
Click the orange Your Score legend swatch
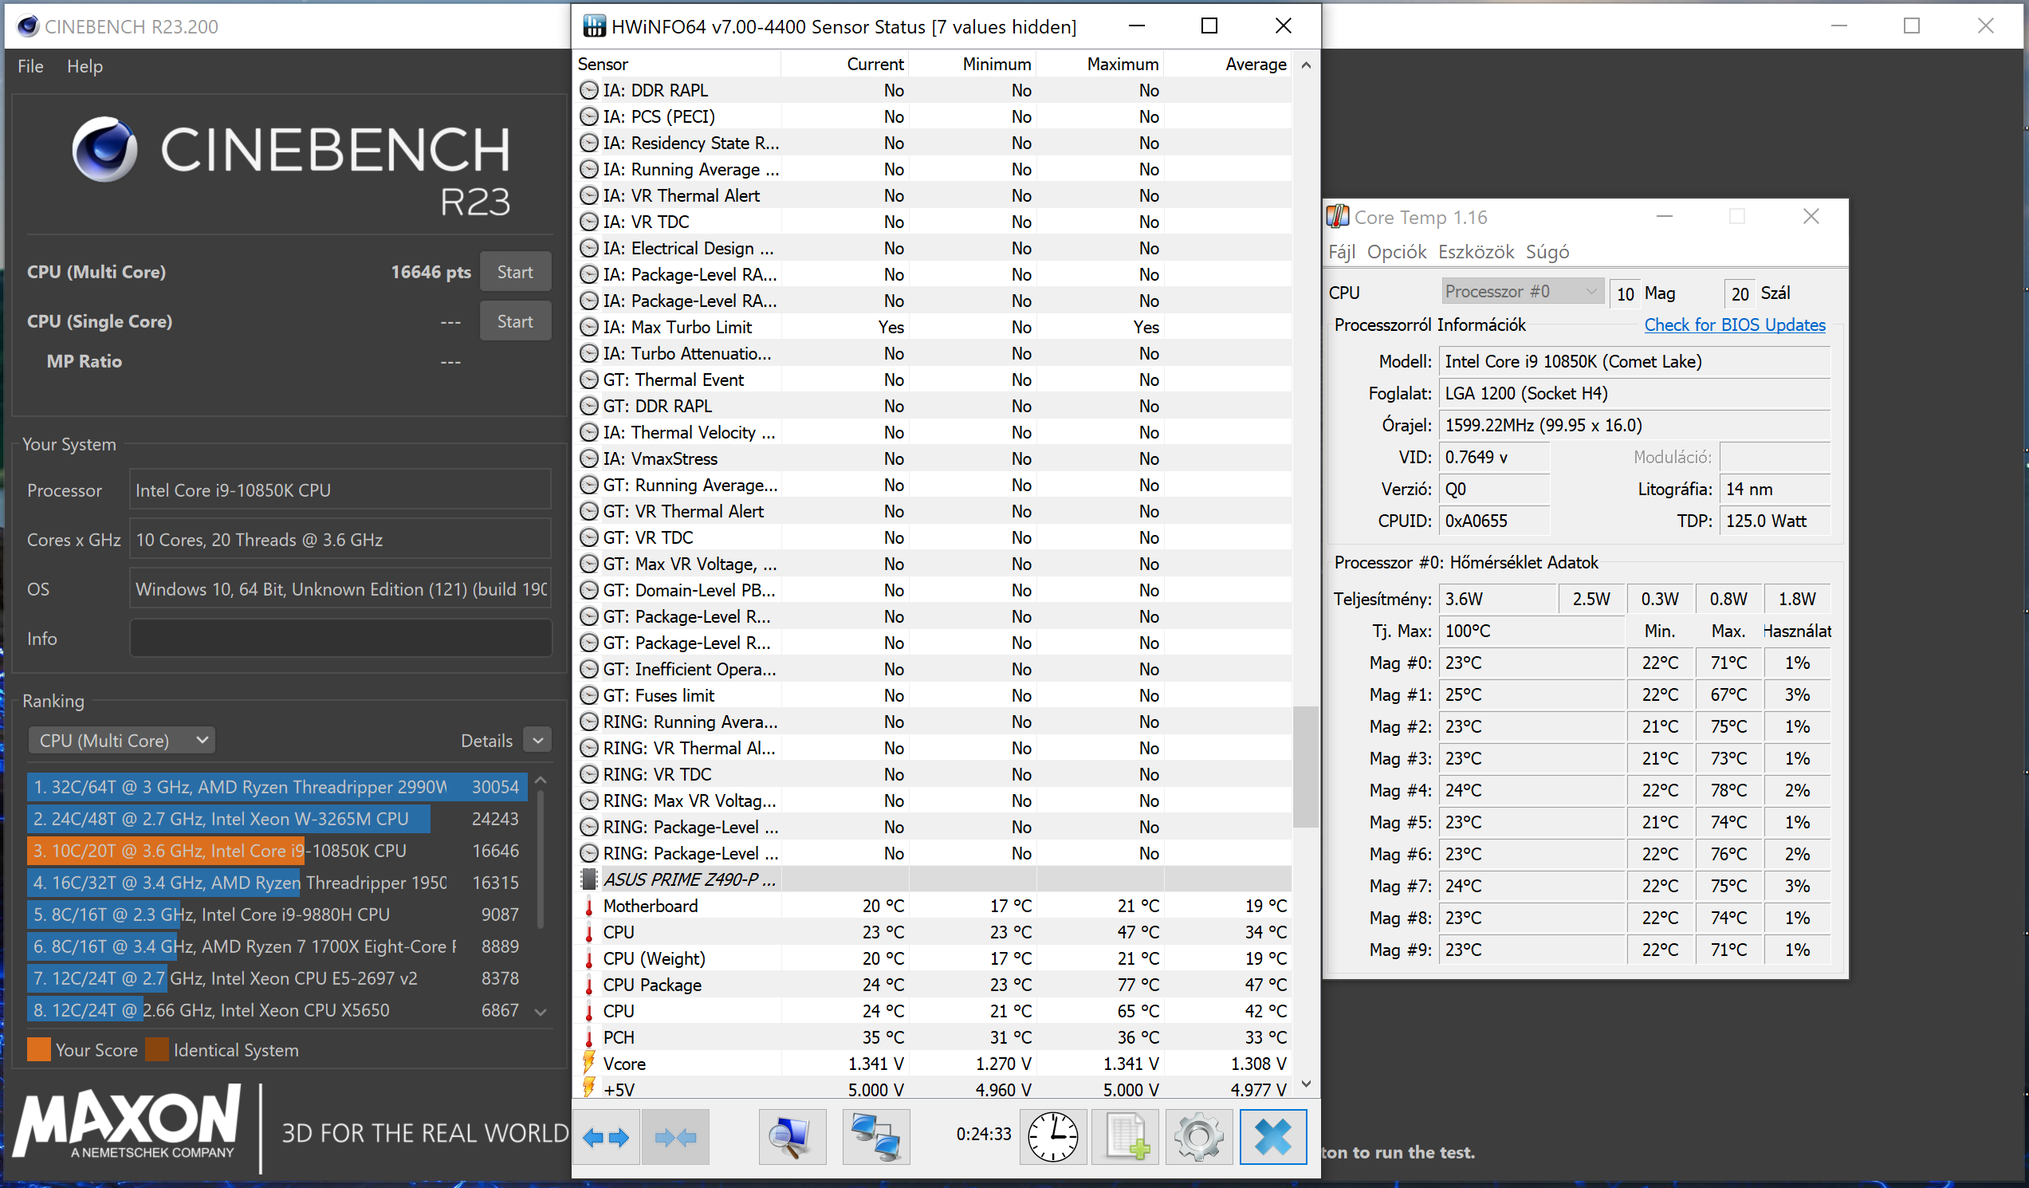[x=39, y=1050]
